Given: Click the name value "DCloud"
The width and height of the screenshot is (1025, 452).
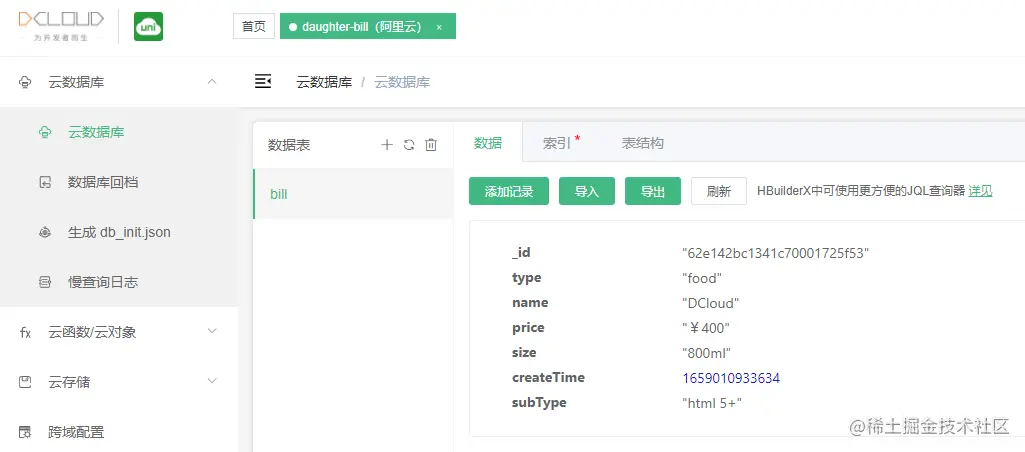Looking at the screenshot, I should pos(710,303).
